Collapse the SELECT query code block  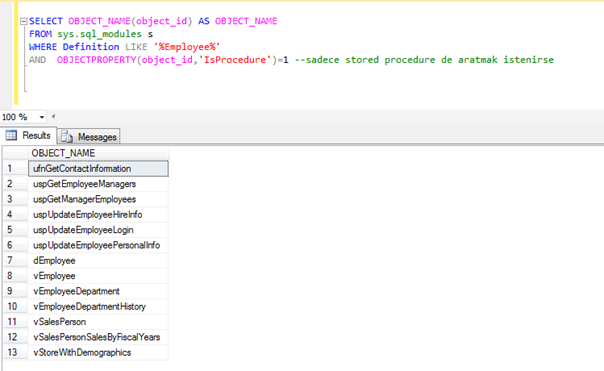23,22
